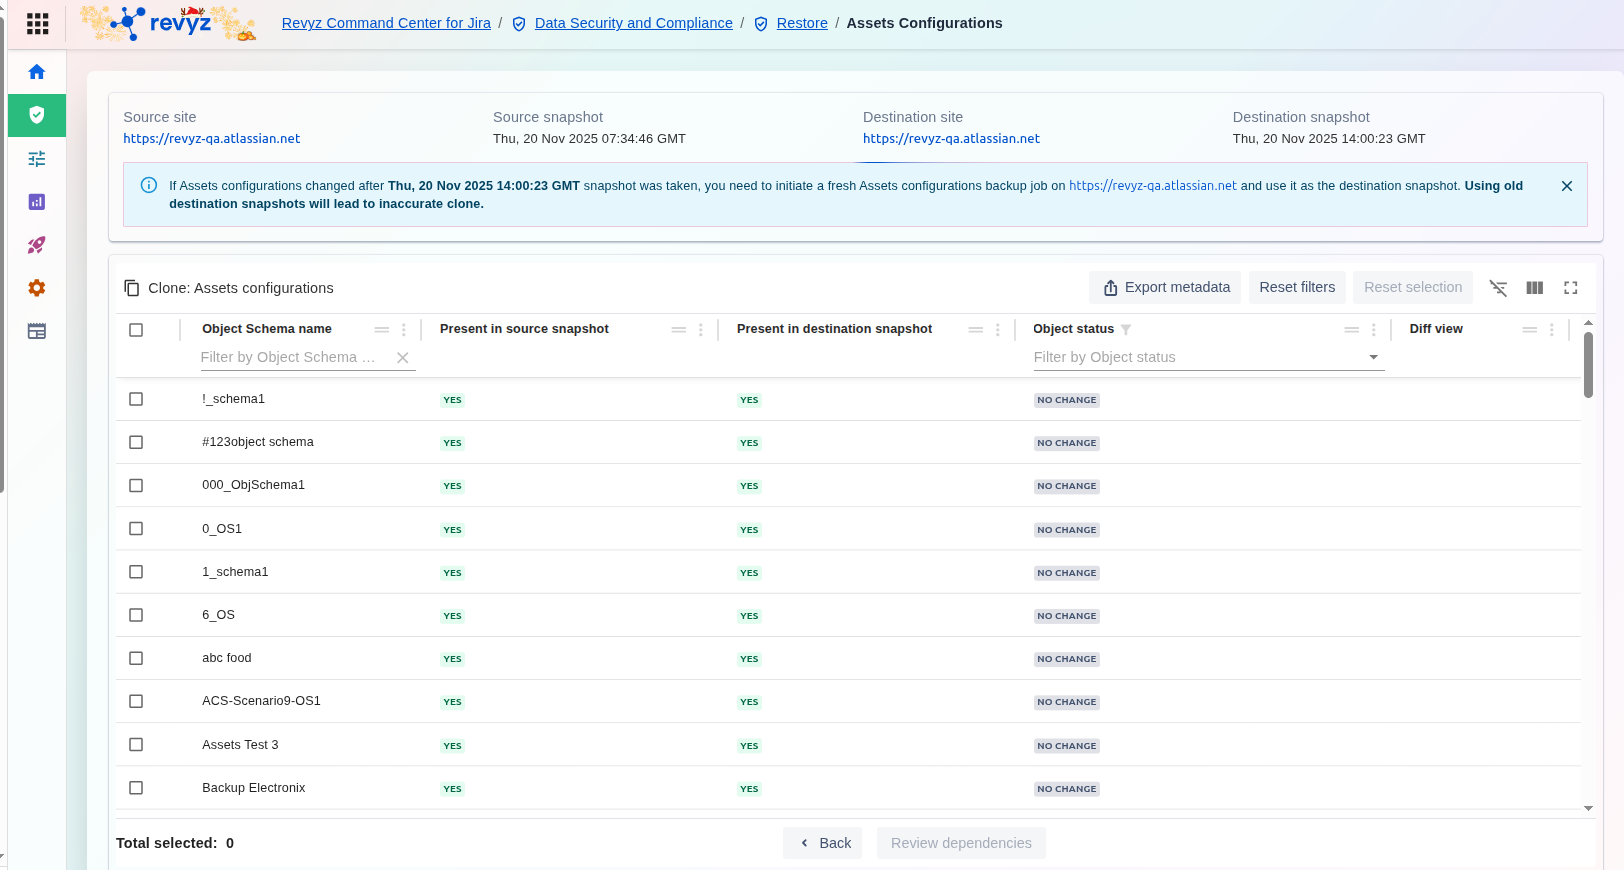This screenshot has height=870, width=1624.
Task: Dismiss the info banner with X
Action: point(1566,186)
